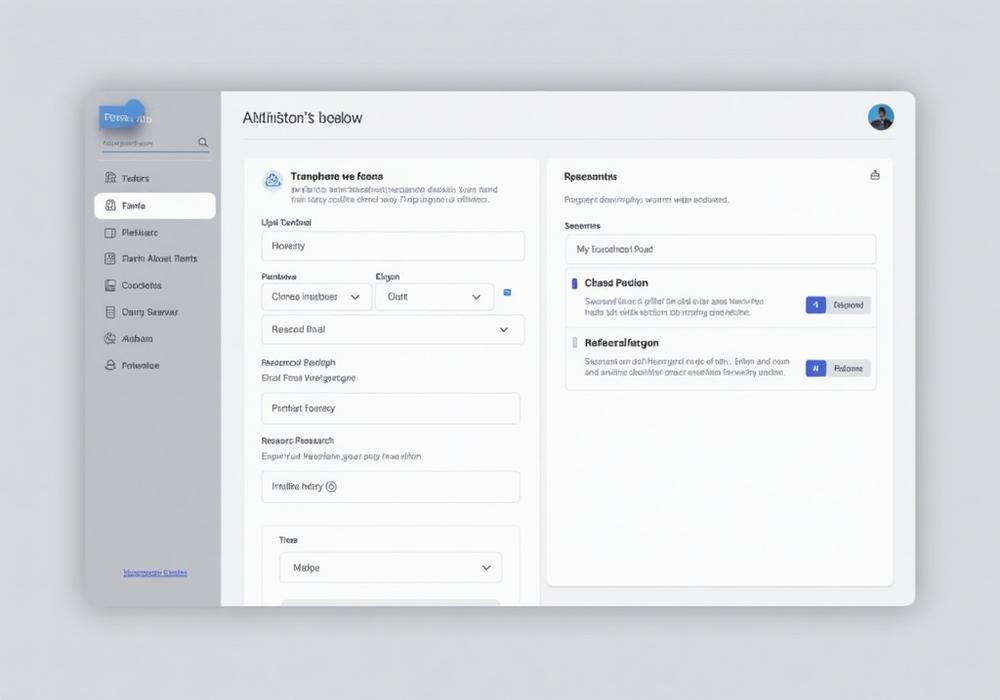This screenshot has width=1000, height=700.
Task: Click the globe icon beside the seventh sidebar entry
Action: pos(112,338)
